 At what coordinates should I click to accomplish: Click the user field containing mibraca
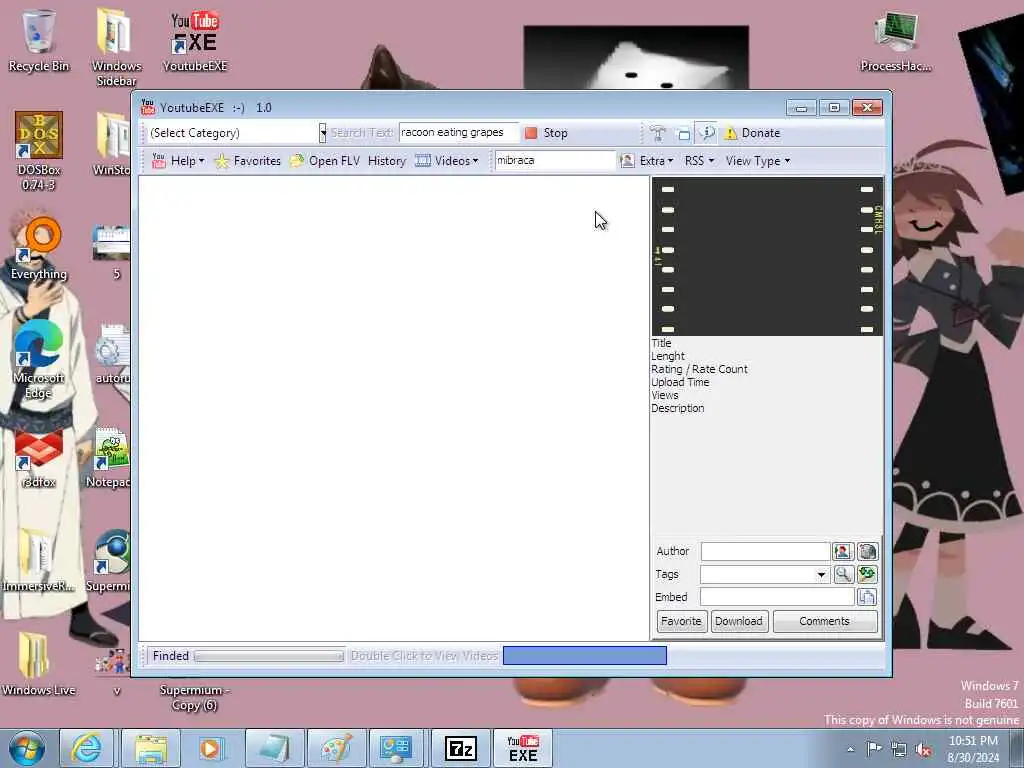(x=555, y=161)
